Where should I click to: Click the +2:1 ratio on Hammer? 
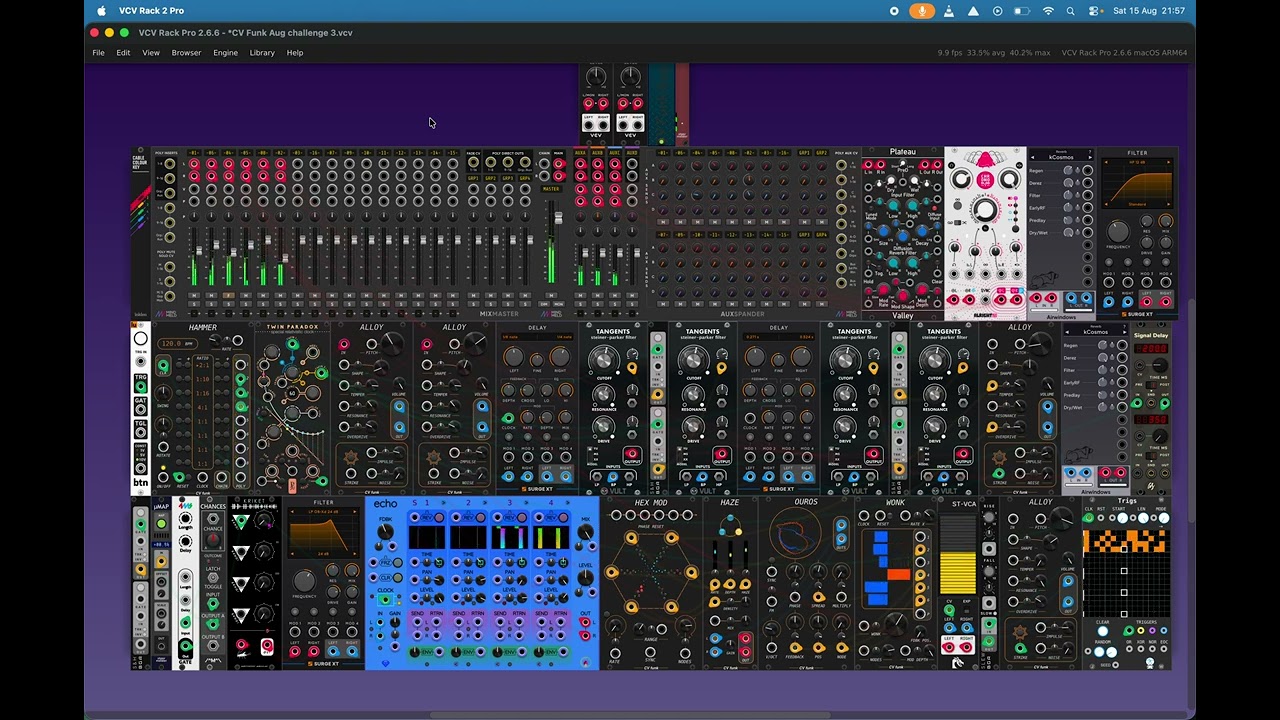pos(202,366)
